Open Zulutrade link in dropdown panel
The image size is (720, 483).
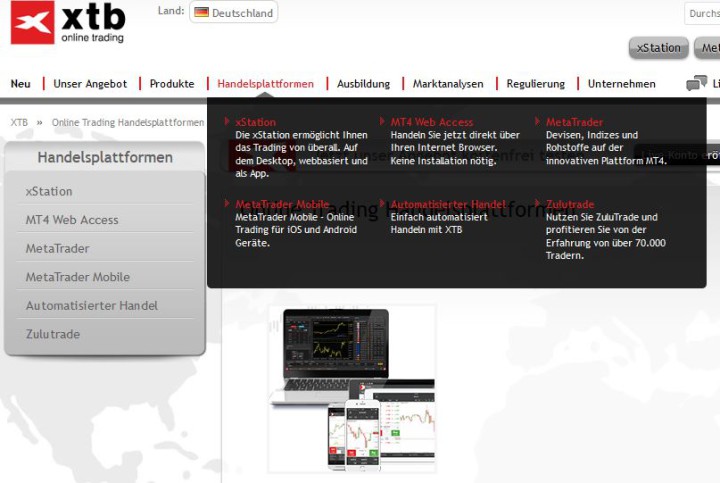coord(570,204)
